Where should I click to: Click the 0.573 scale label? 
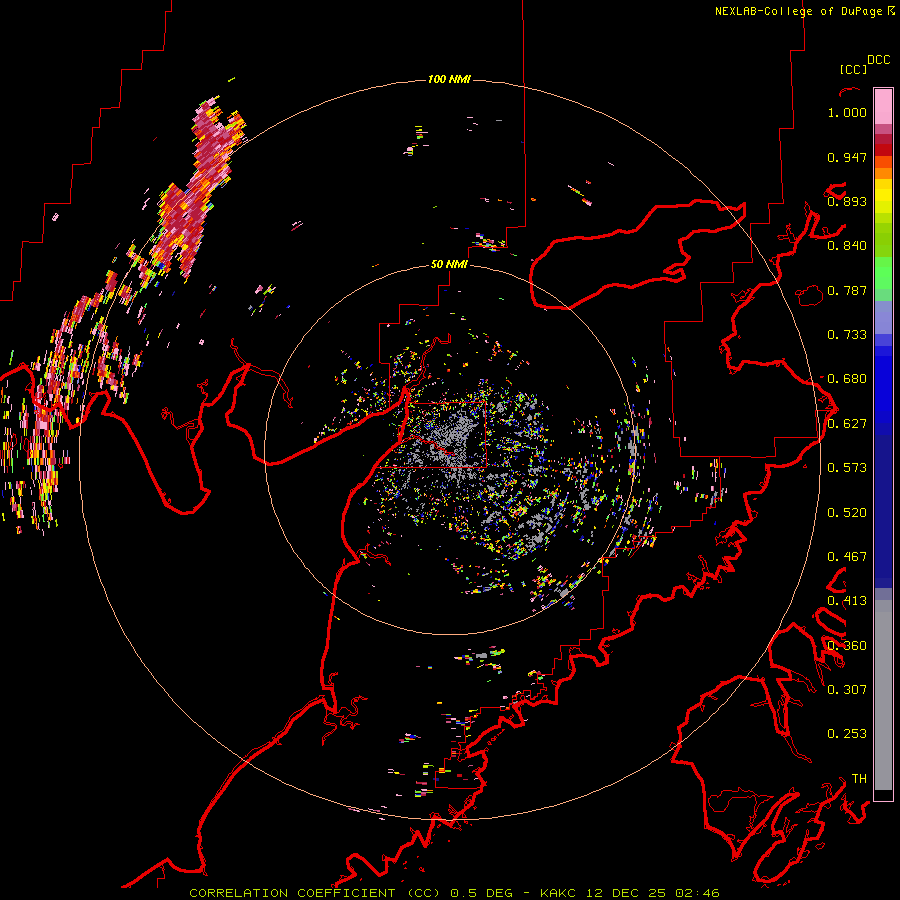point(847,468)
